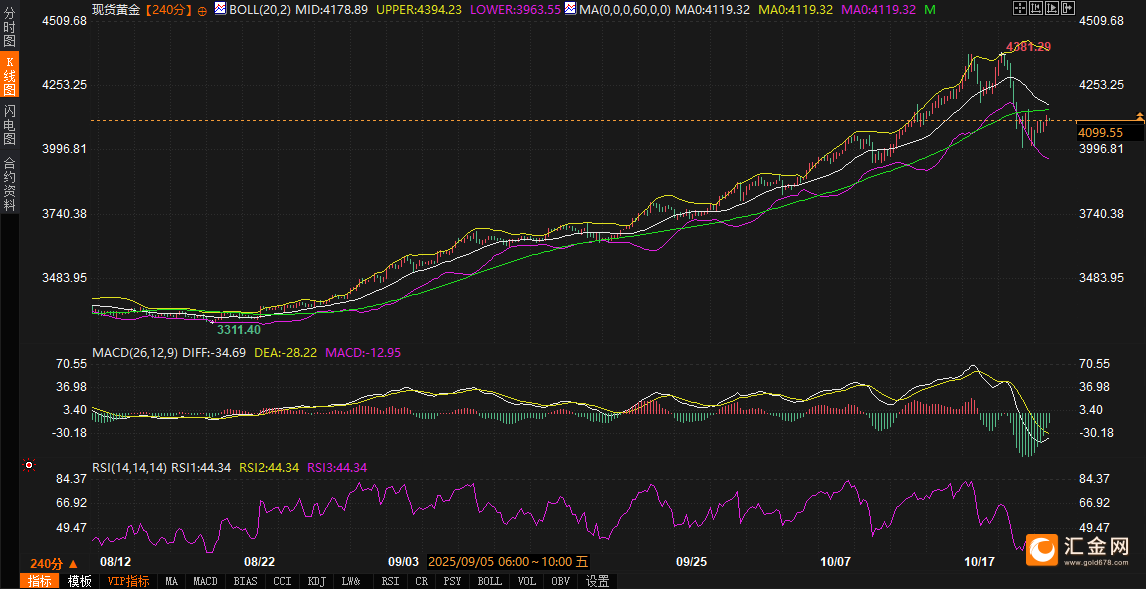Viewport: 1146px width, 589px height.
Task: Expand the green M marker after MA values
Action: tap(930, 9)
